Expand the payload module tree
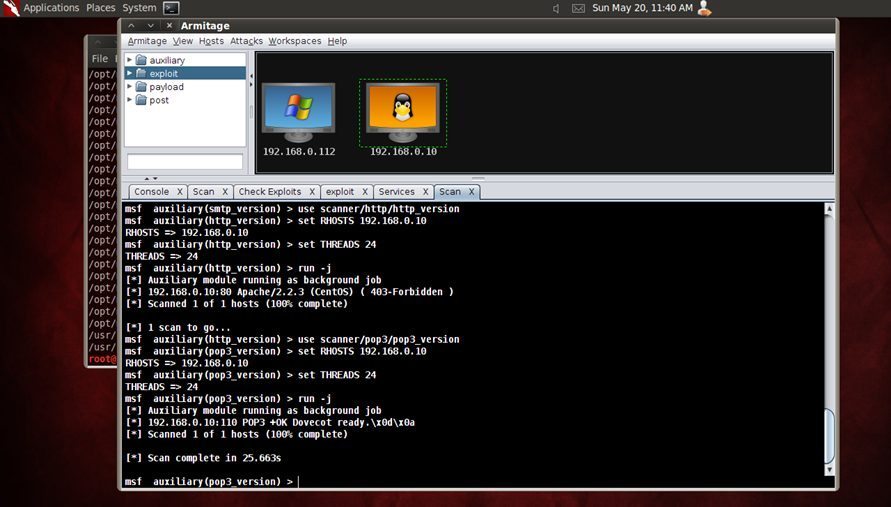The width and height of the screenshot is (891, 507). 130,86
